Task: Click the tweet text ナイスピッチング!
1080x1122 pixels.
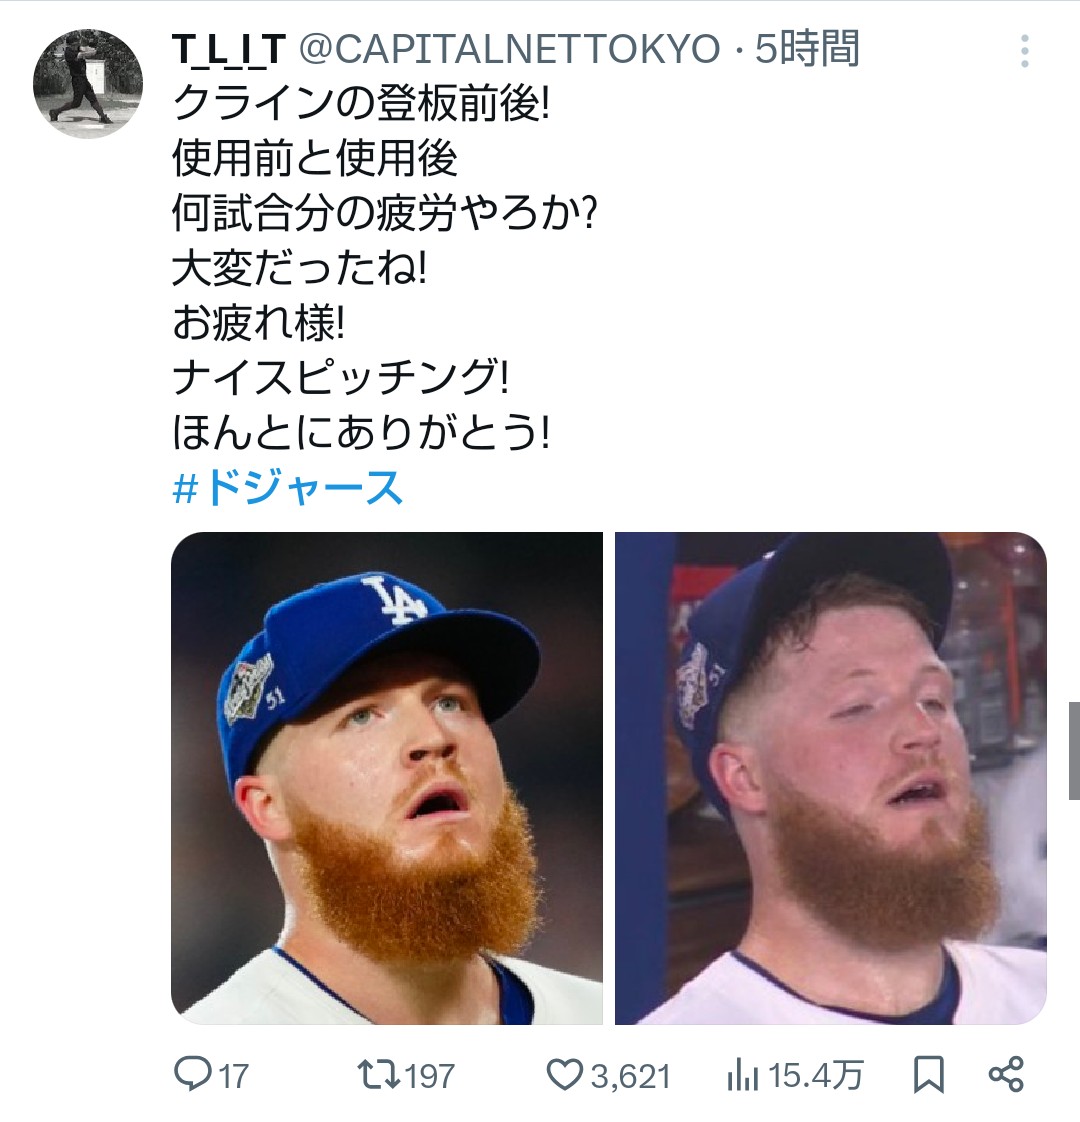Action: tap(341, 379)
